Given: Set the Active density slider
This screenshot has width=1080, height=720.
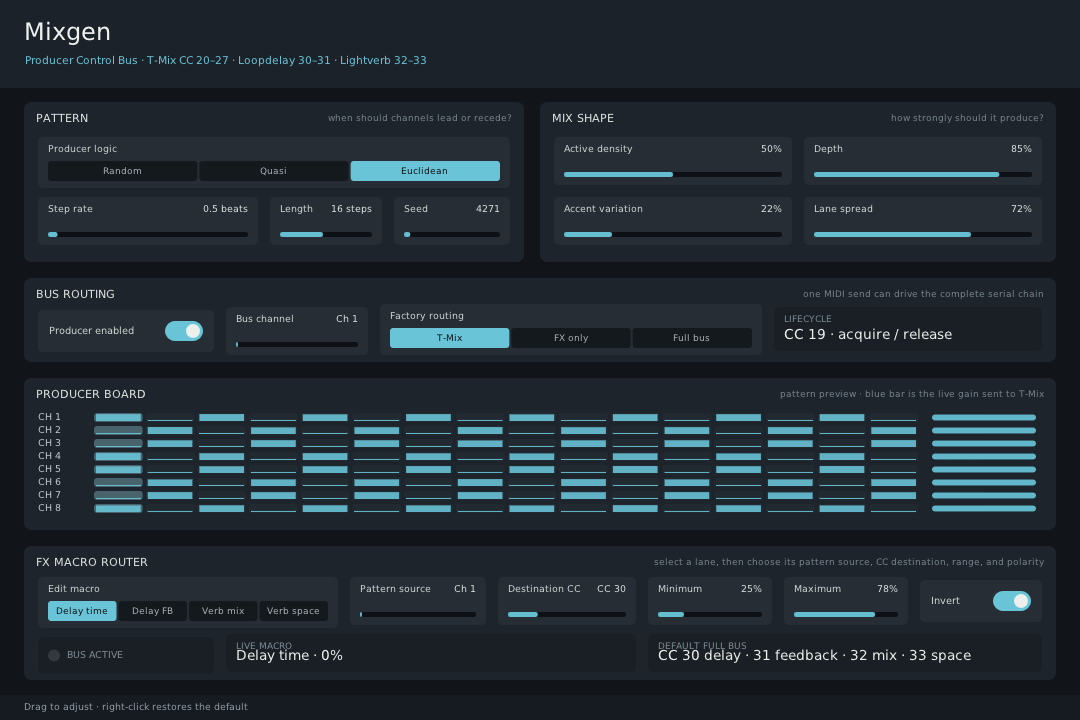Looking at the screenshot, I should click(672, 174).
